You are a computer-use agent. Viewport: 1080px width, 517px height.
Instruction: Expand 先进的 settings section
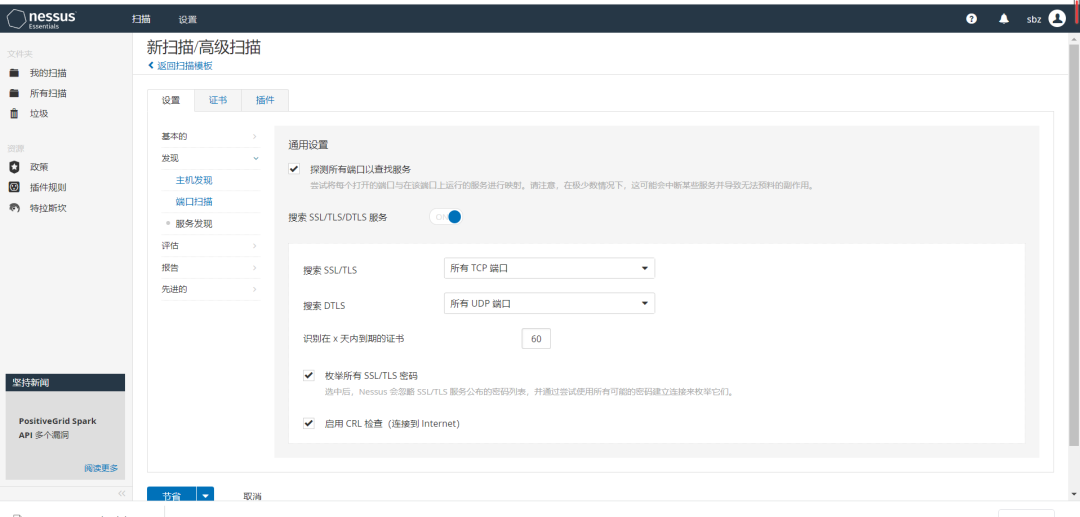210,289
